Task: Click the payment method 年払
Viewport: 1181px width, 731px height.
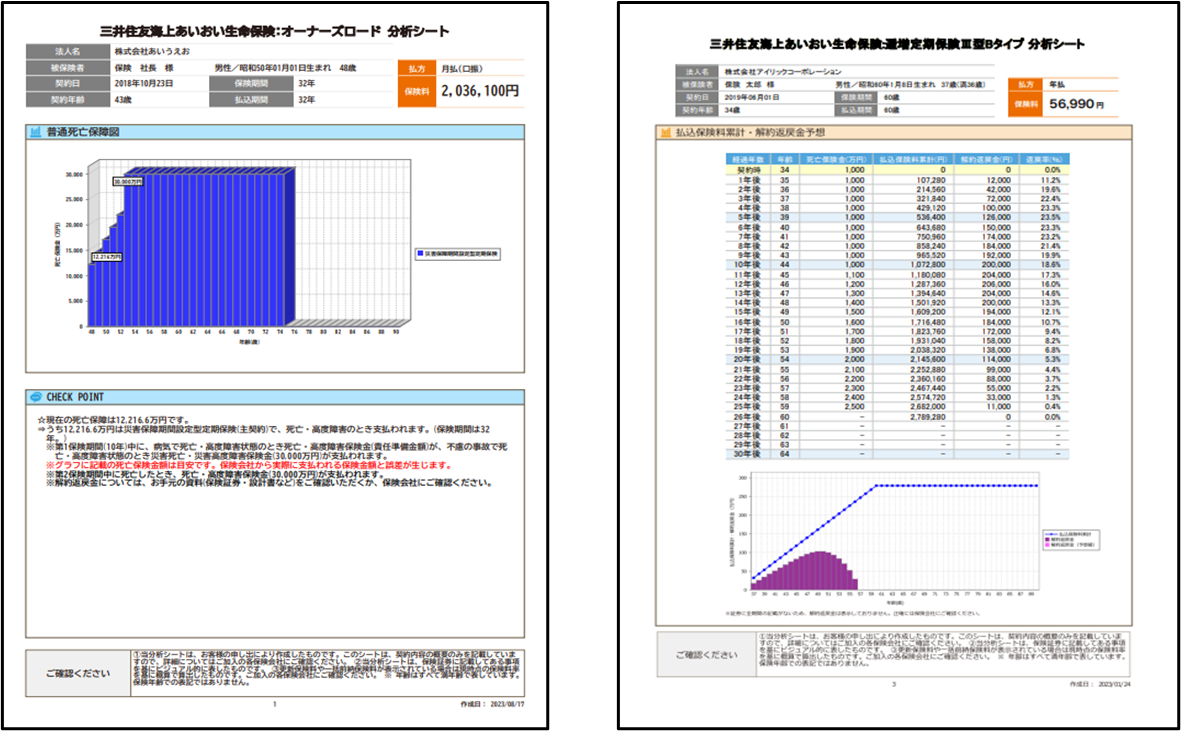Action: (x=1056, y=84)
